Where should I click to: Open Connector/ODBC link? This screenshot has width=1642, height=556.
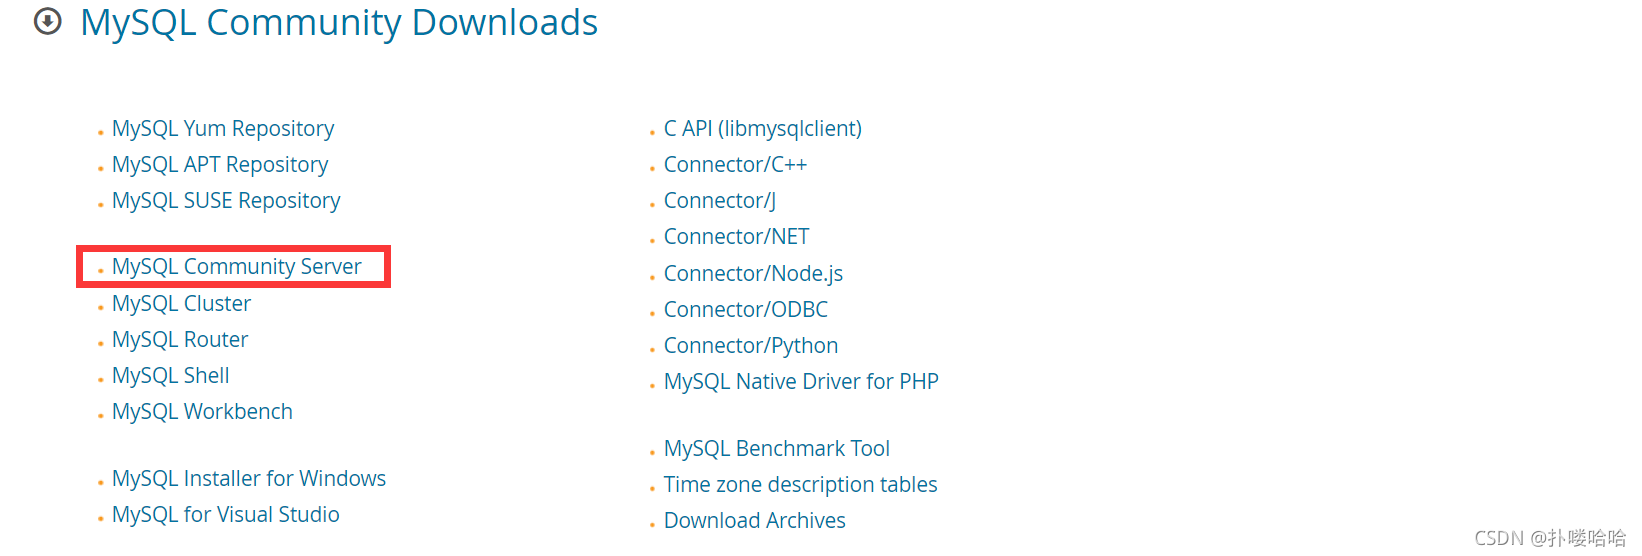click(745, 310)
